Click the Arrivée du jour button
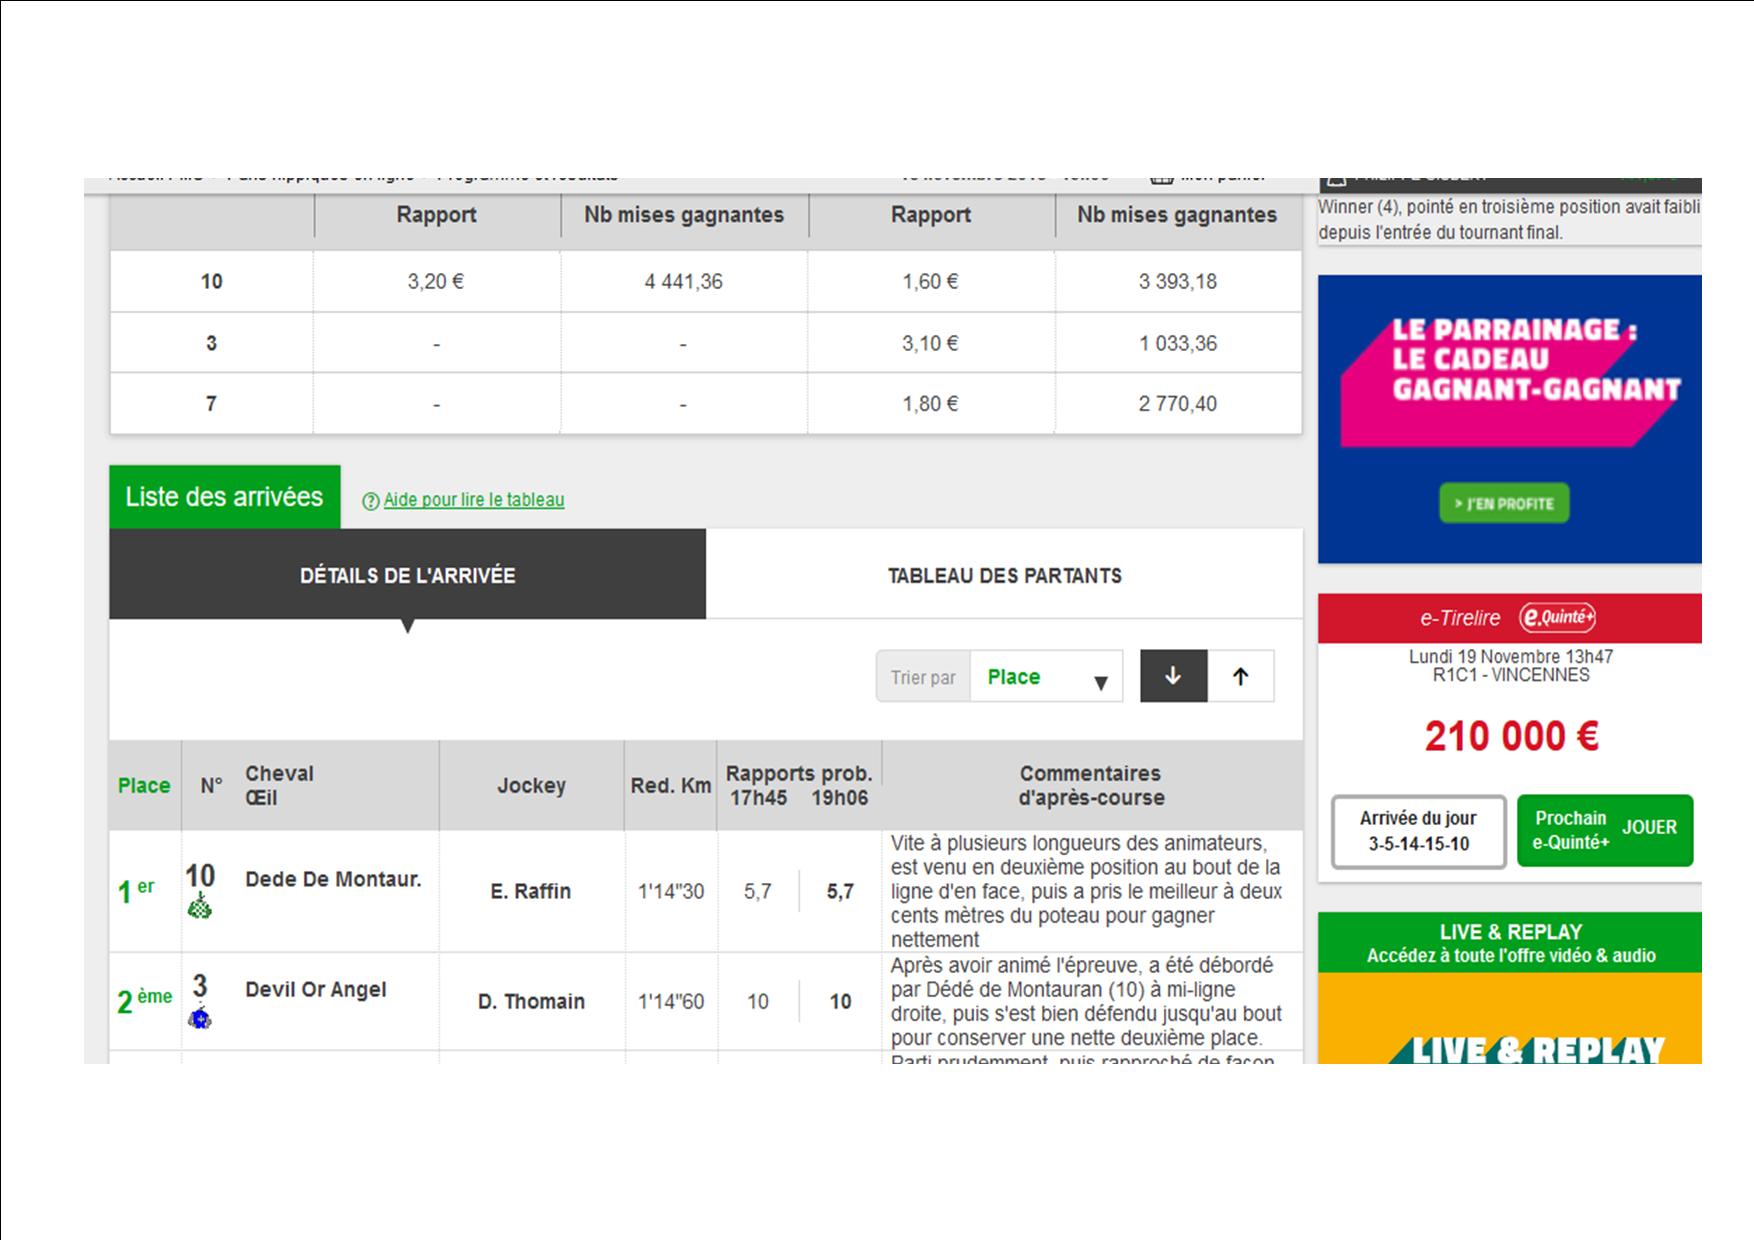Image resolution: width=1754 pixels, height=1240 pixels. (x=1418, y=831)
